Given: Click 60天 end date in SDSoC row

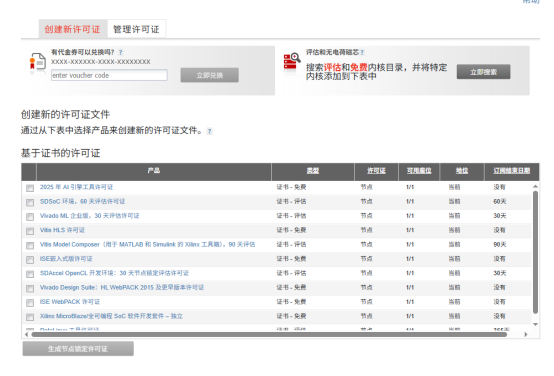Looking at the screenshot, I should (500, 201).
